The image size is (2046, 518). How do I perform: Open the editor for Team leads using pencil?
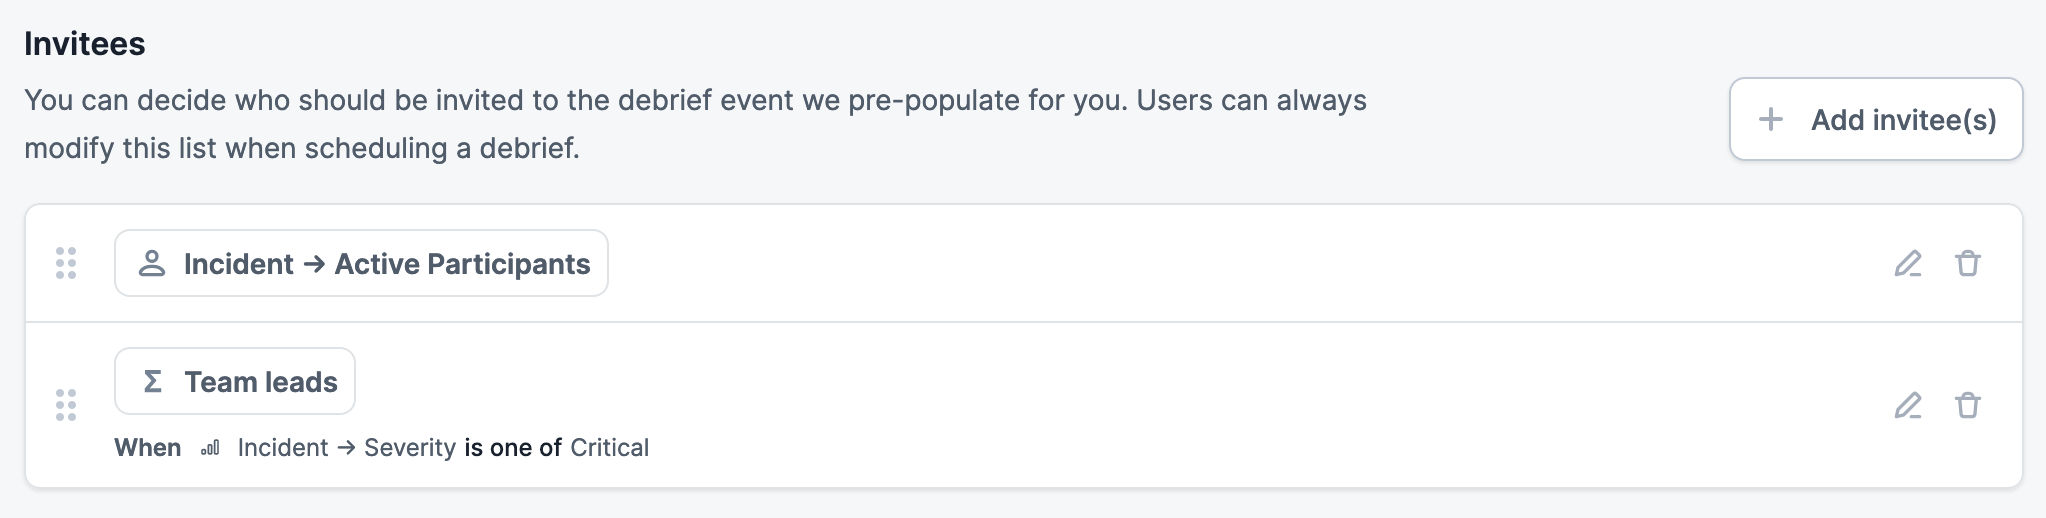(1908, 405)
